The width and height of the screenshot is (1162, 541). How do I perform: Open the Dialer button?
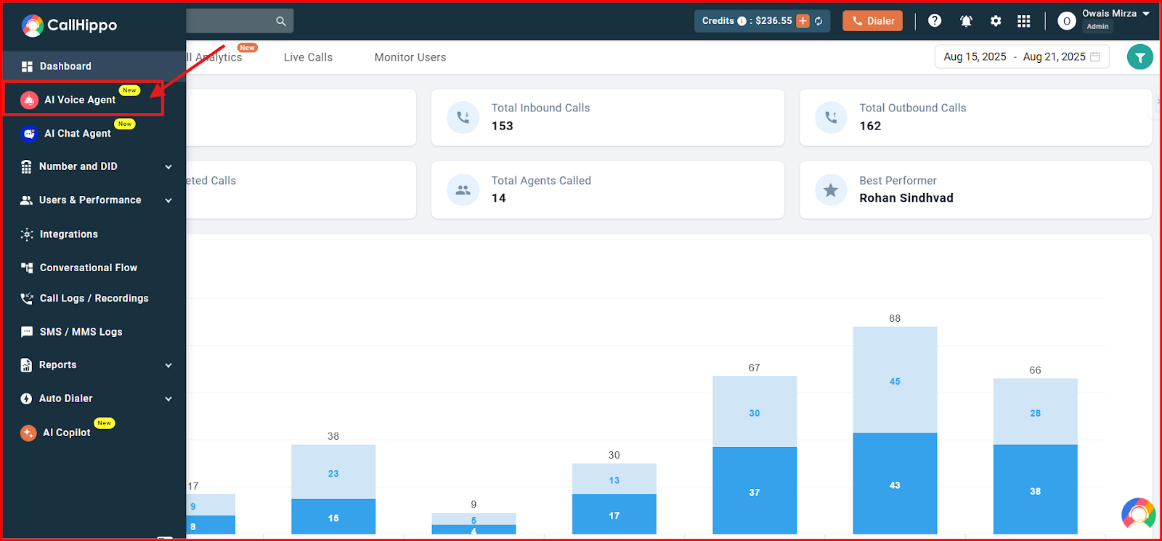point(872,21)
